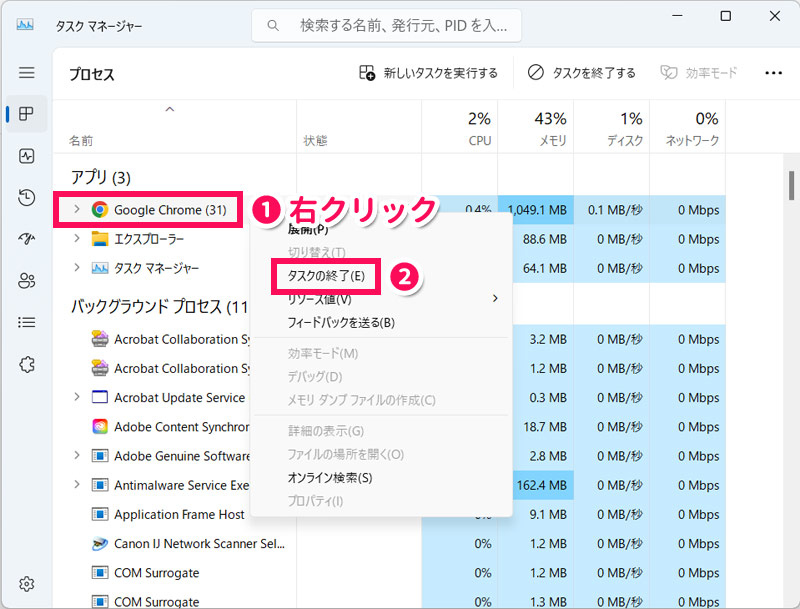
Task: Choose フィードバックを送る(B) in context menu
Action: [x=341, y=323]
